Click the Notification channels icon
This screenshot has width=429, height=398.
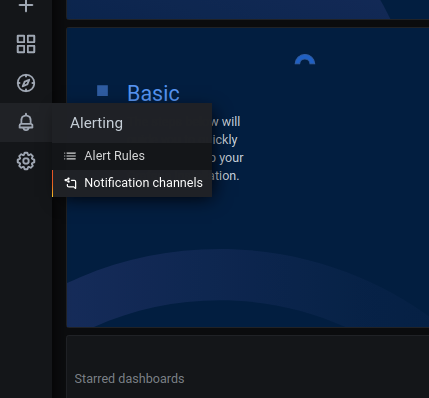tap(70, 183)
